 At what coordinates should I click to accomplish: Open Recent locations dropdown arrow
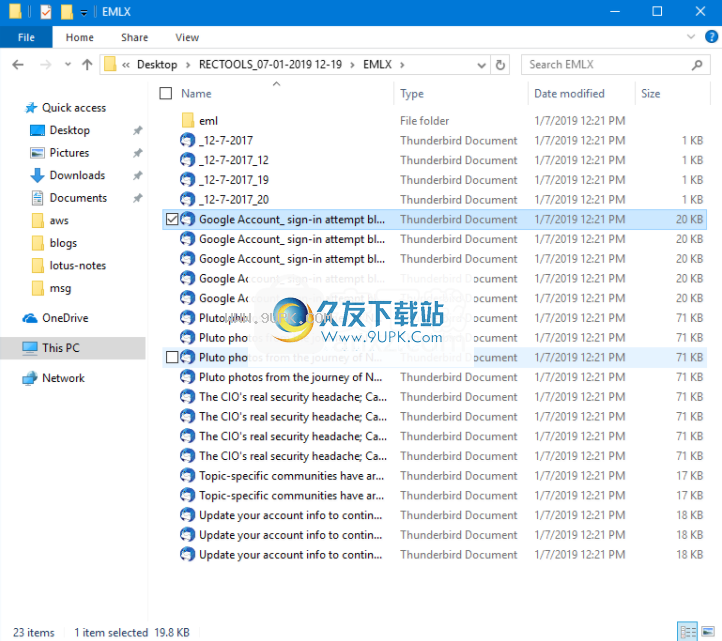tap(68, 64)
